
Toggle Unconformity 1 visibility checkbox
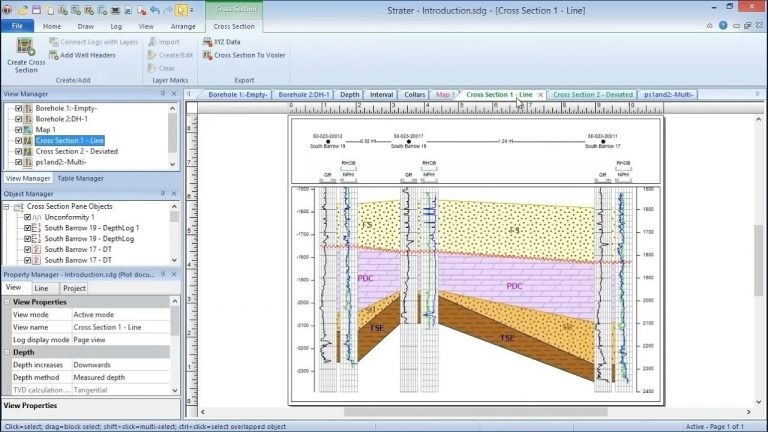coord(27,217)
